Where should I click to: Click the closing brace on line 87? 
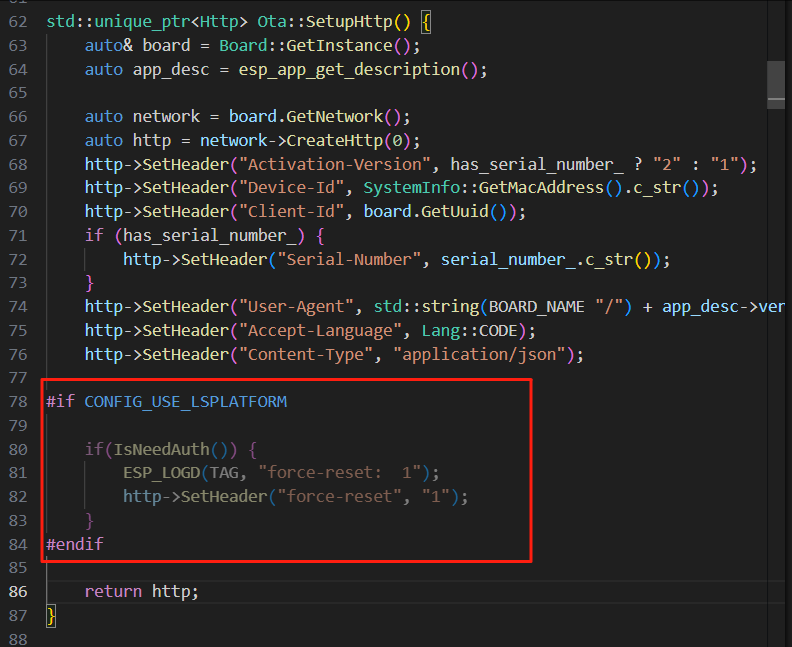pos(51,616)
